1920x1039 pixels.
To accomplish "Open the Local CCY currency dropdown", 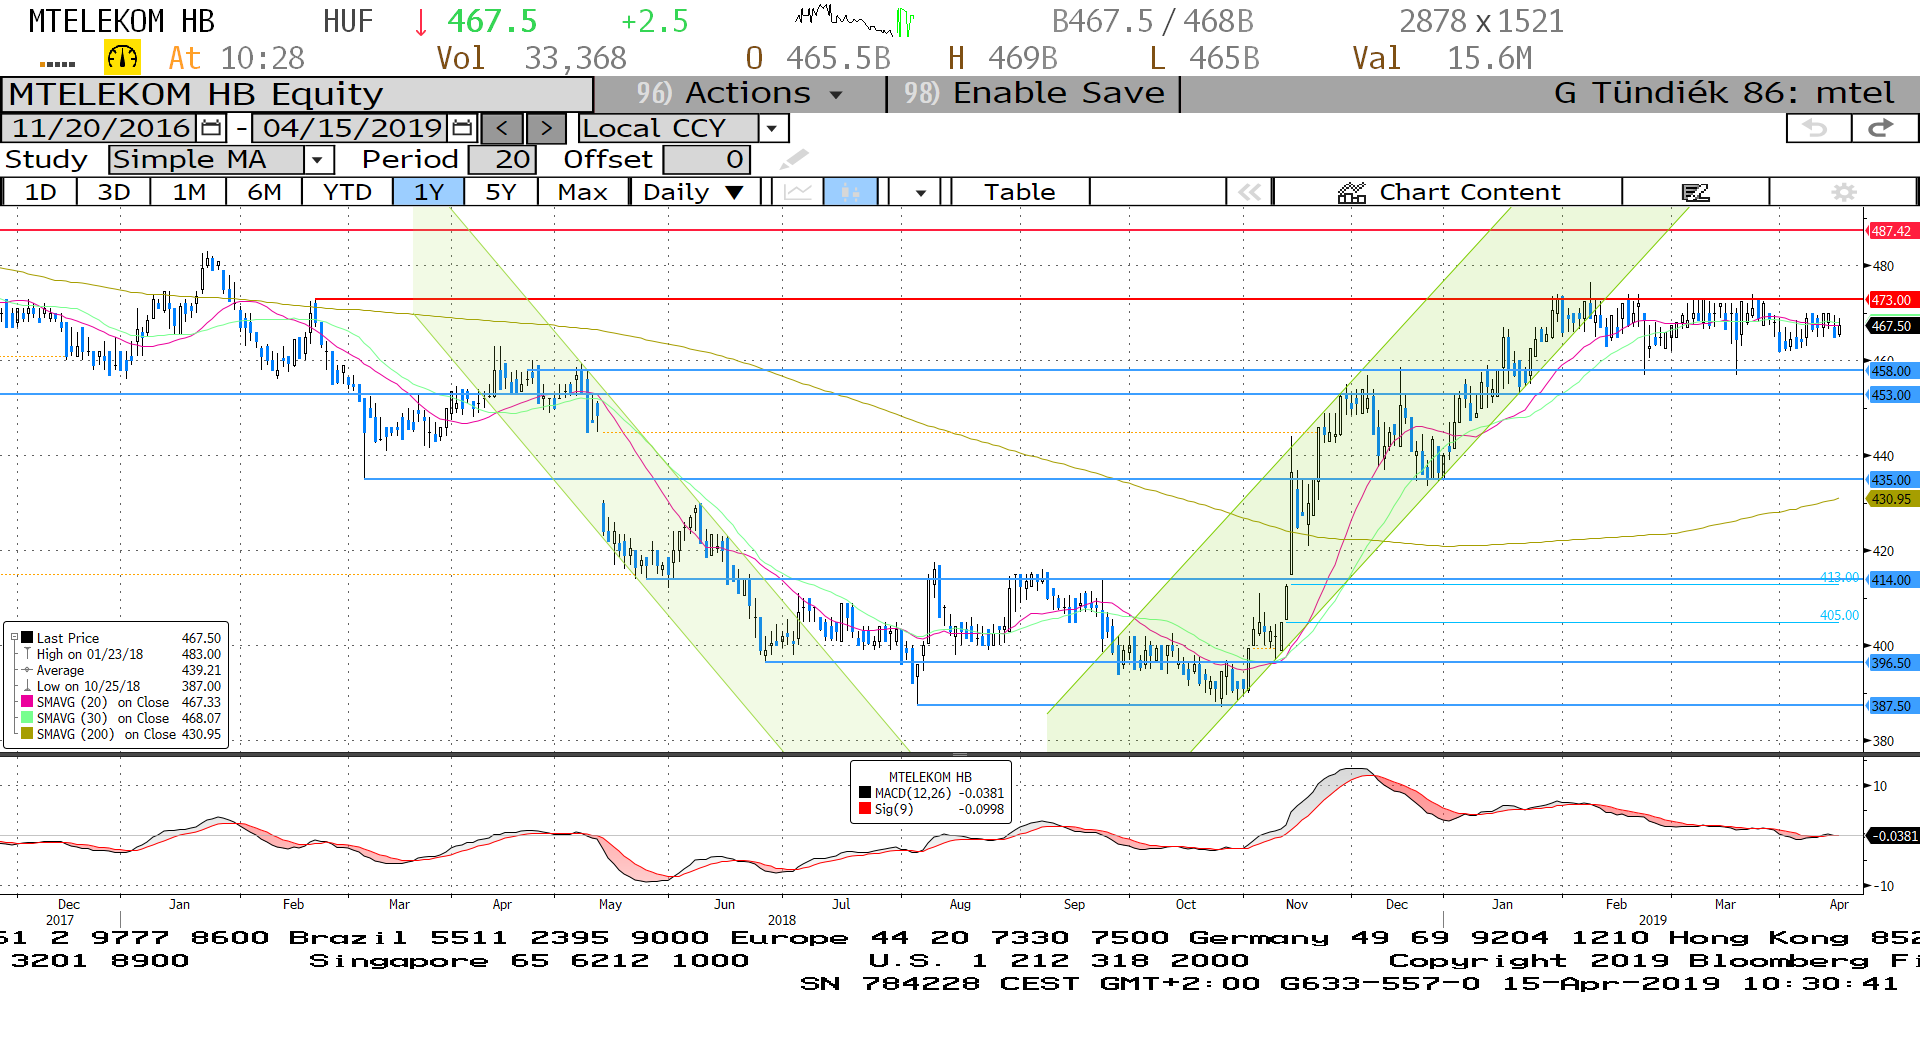I will [670, 129].
